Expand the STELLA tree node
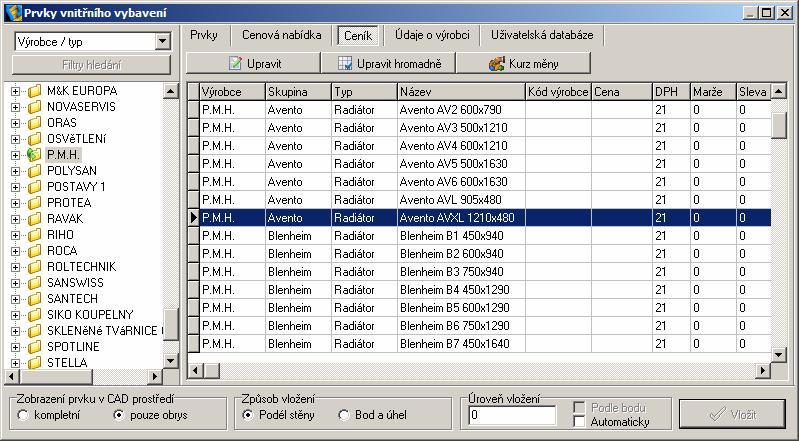The height and width of the screenshot is (441, 799). 15,363
